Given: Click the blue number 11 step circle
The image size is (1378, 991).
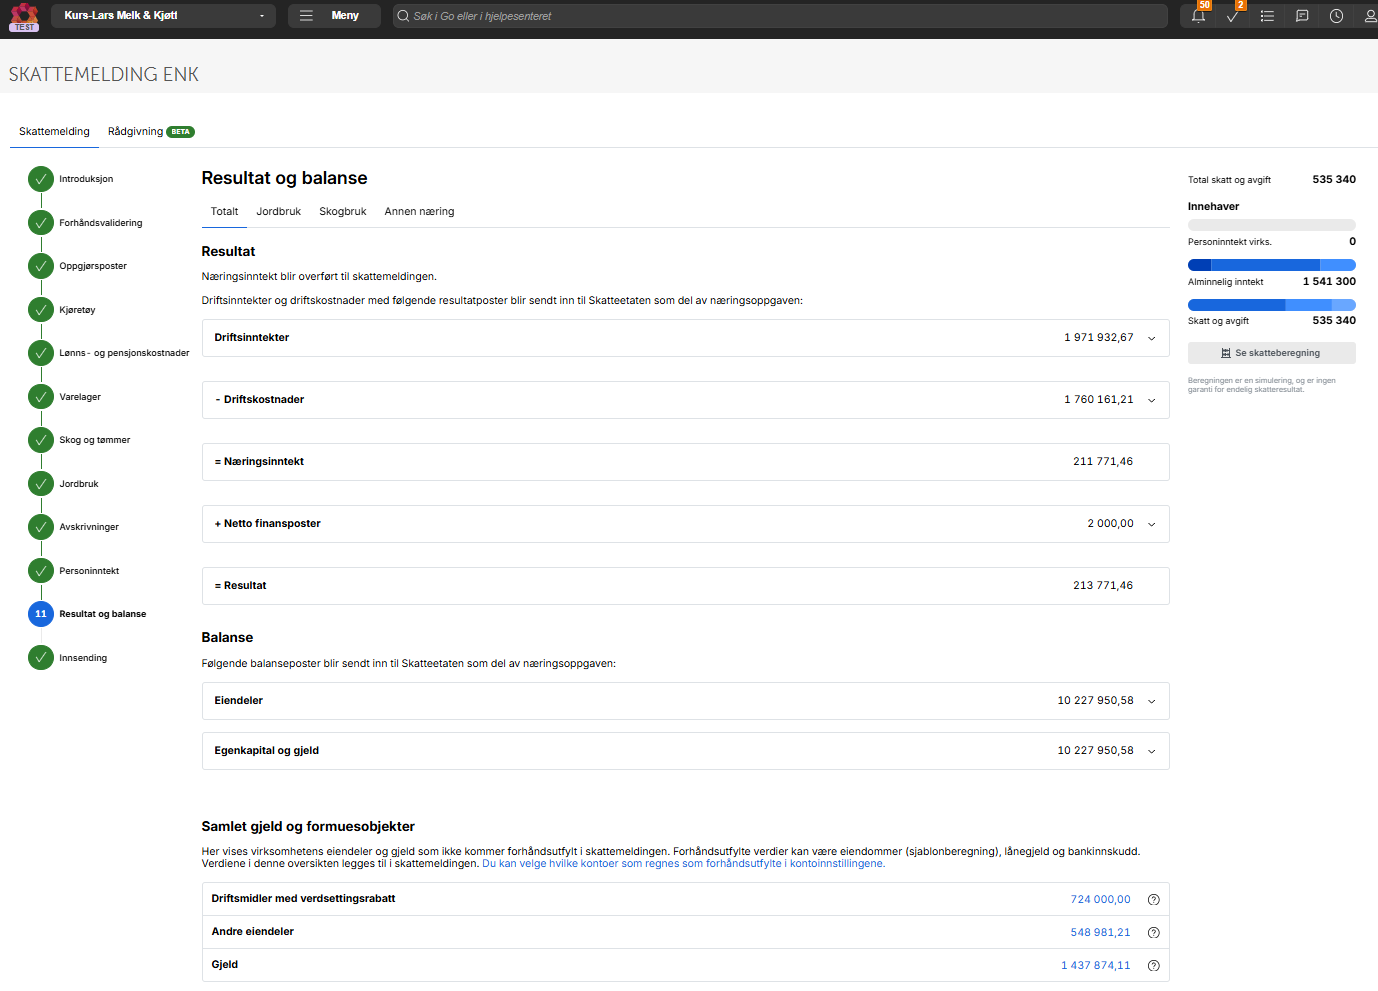Looking at the screenshot, I should (x=41, y=614).
